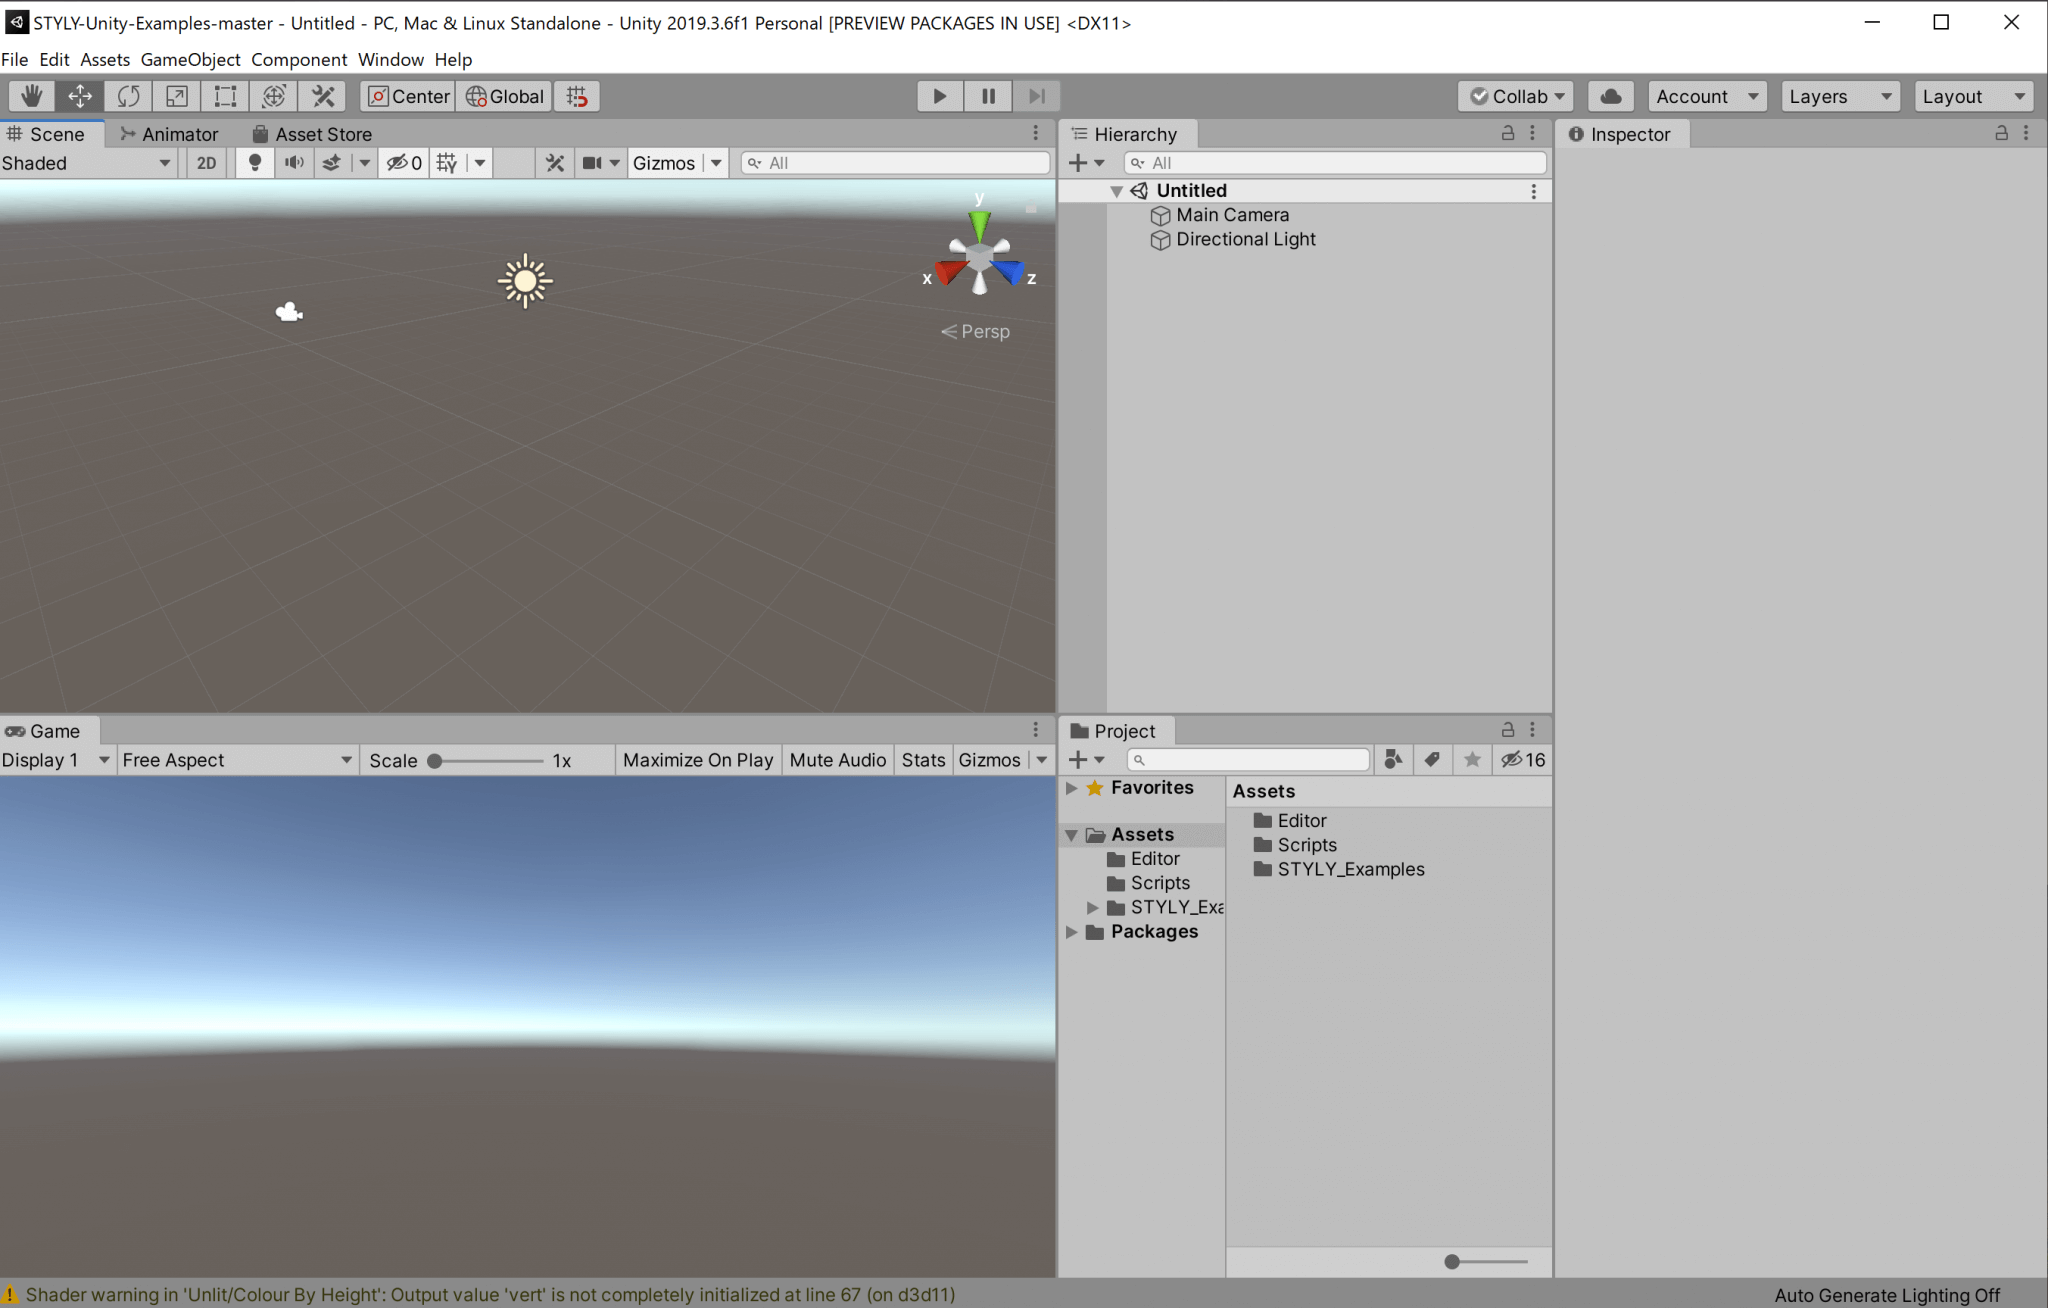The height and width of the screenshot is (1308, 2048).
Task: Open the Shaded draw mode dropdown
Action: [x=85, y=162]
